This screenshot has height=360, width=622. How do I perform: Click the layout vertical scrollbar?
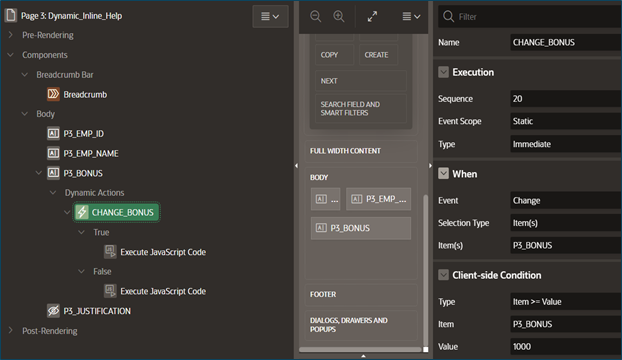[x=425, y=270]
